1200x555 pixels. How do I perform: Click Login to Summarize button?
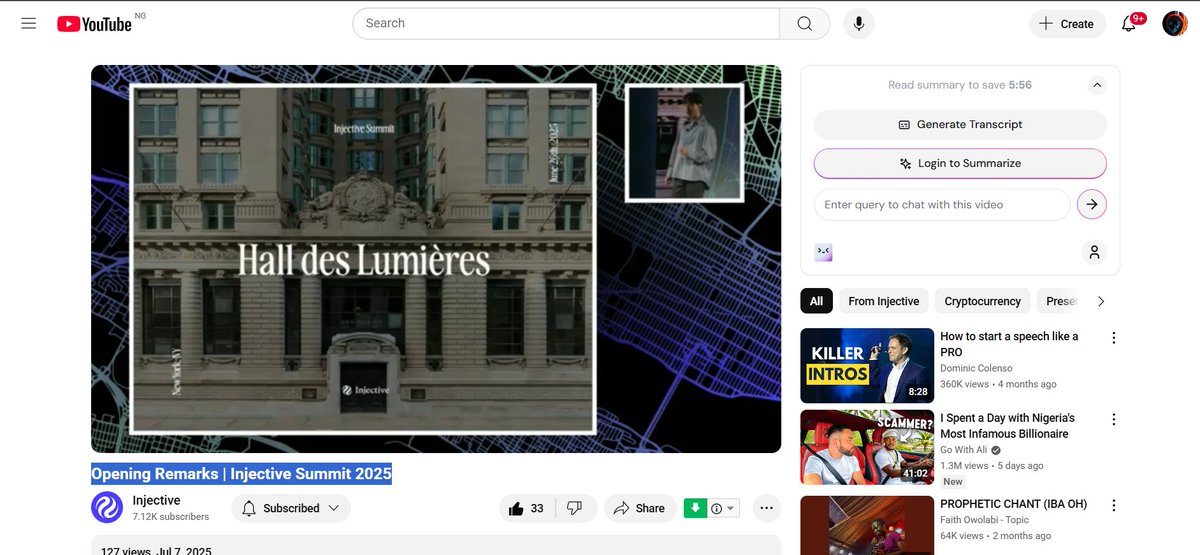pos(960,163)
